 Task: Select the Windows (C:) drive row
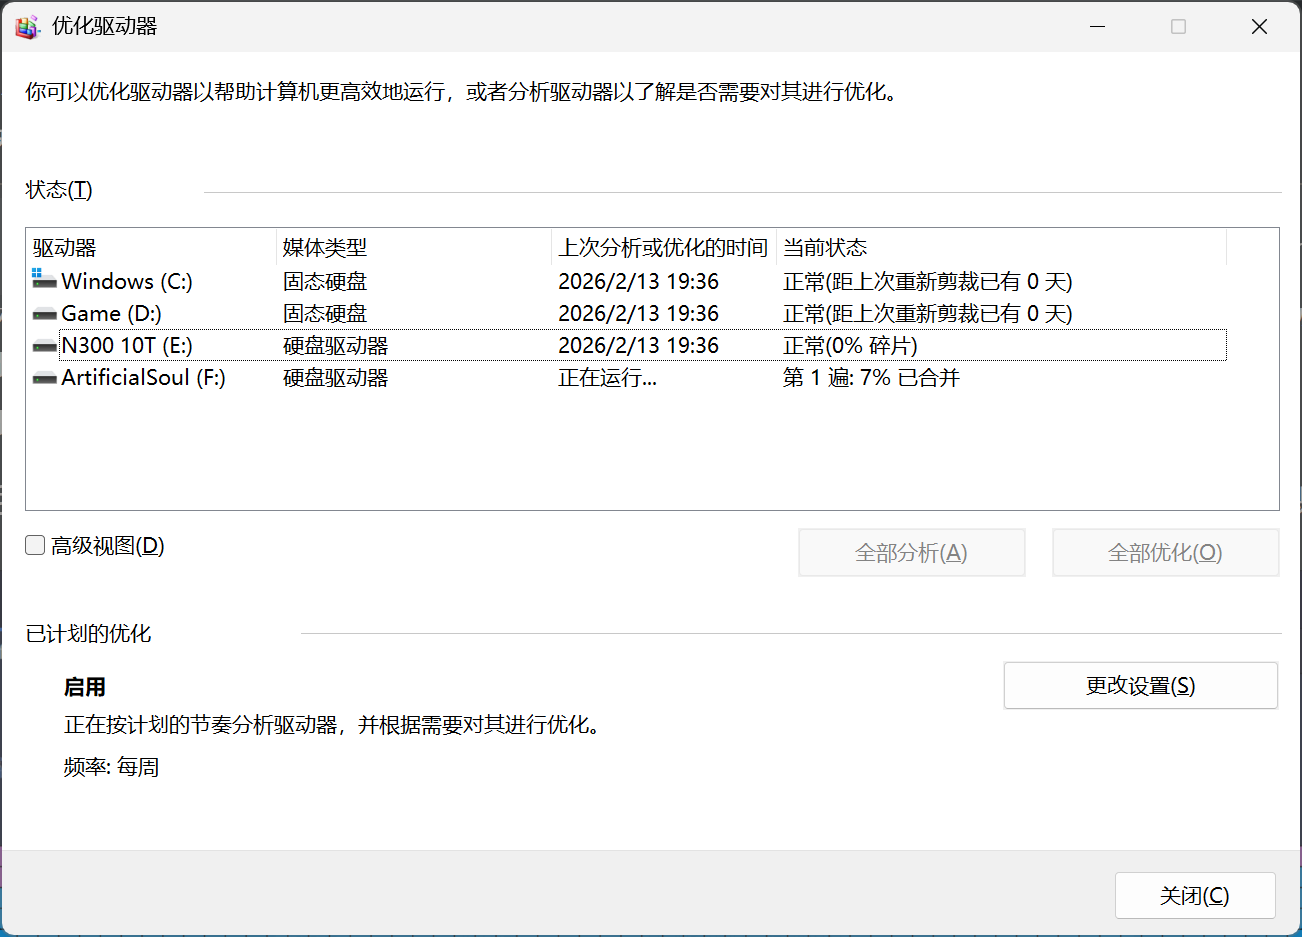coord(628,281)
